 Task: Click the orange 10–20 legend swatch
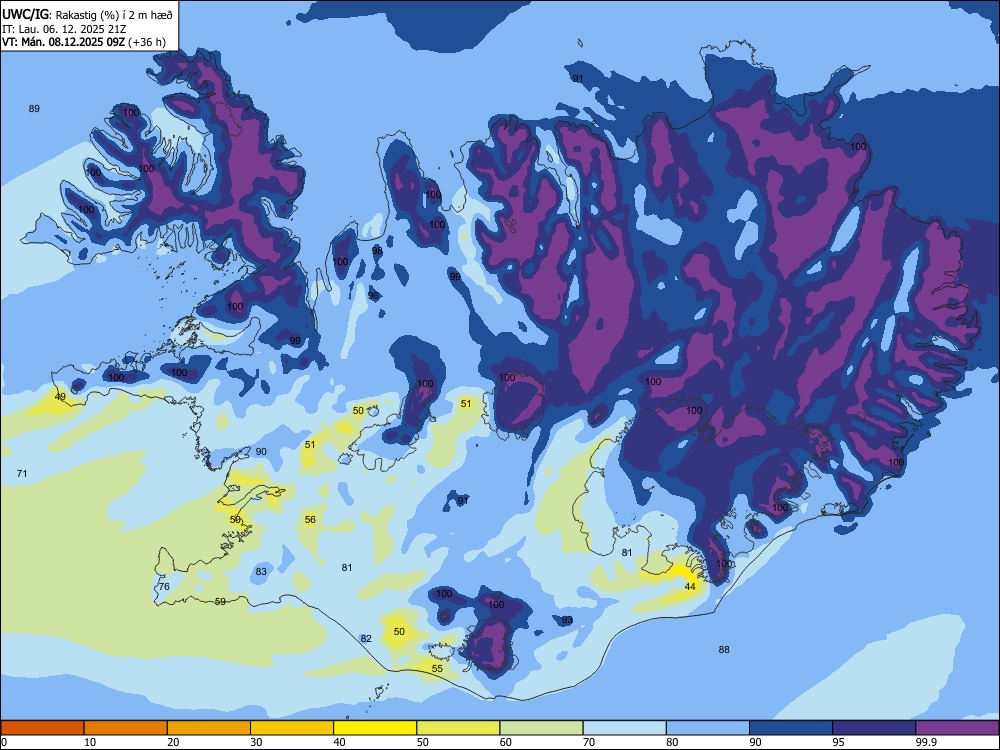coord(126,728)
